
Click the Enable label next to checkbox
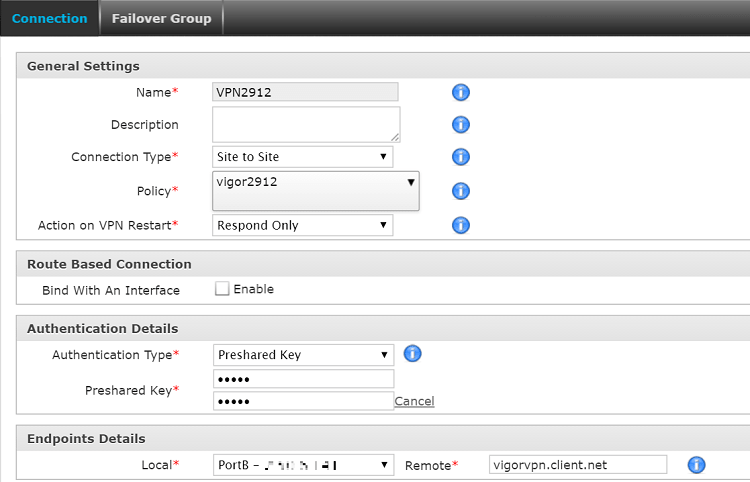[254, 289]
